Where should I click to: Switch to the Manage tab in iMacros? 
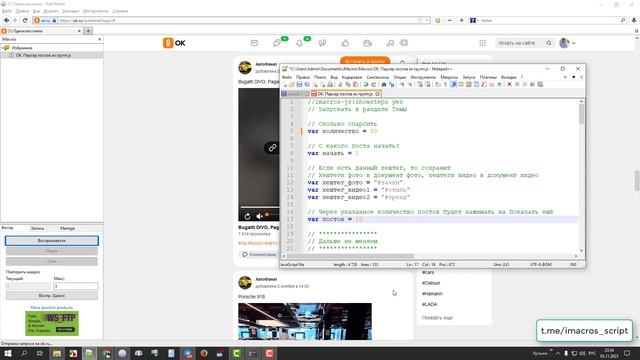(67, 228)
